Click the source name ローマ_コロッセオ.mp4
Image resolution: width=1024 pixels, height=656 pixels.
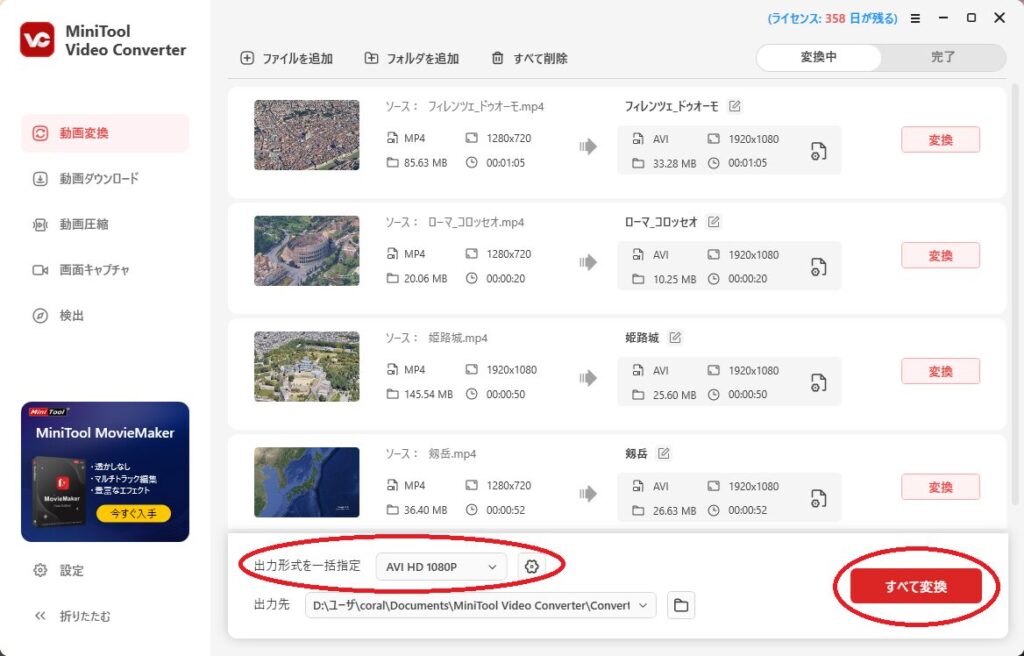pos(475,222)
